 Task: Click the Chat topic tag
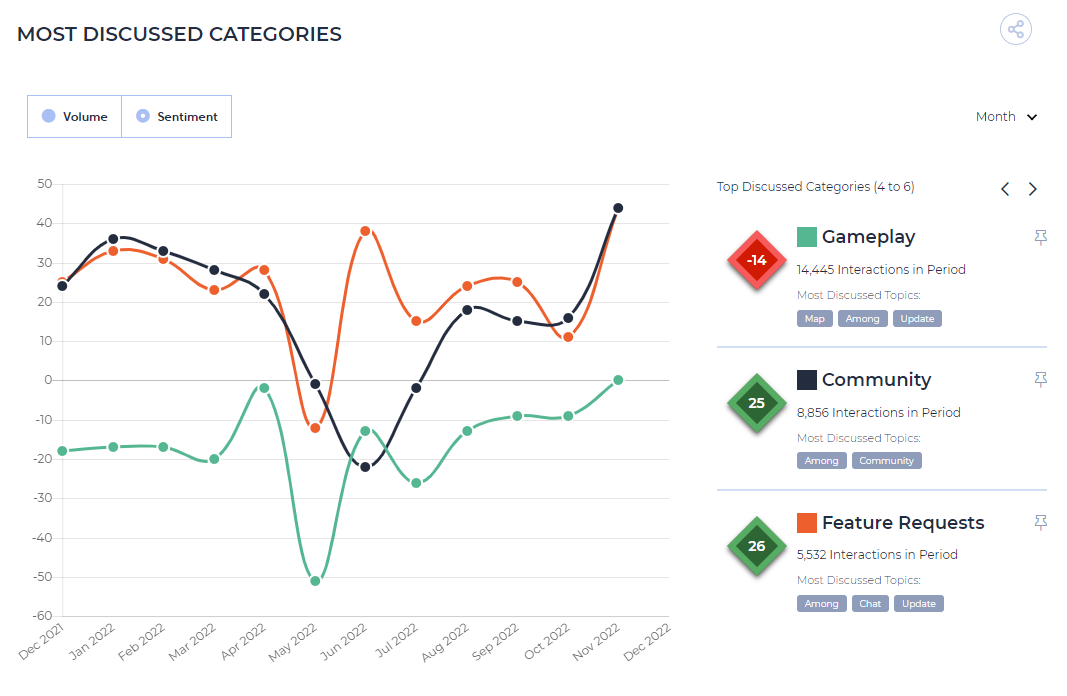coord(870,603)
